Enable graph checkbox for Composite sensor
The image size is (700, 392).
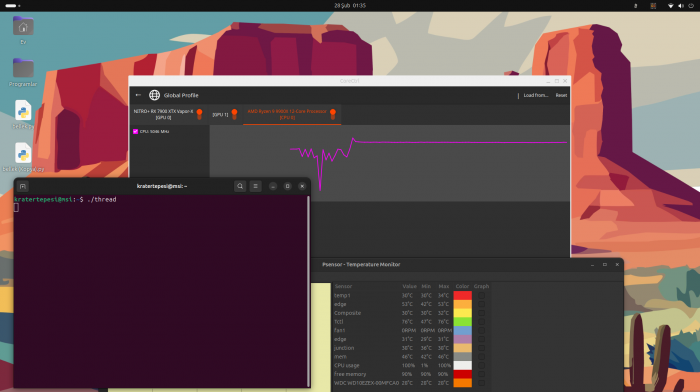pos(481,313)
